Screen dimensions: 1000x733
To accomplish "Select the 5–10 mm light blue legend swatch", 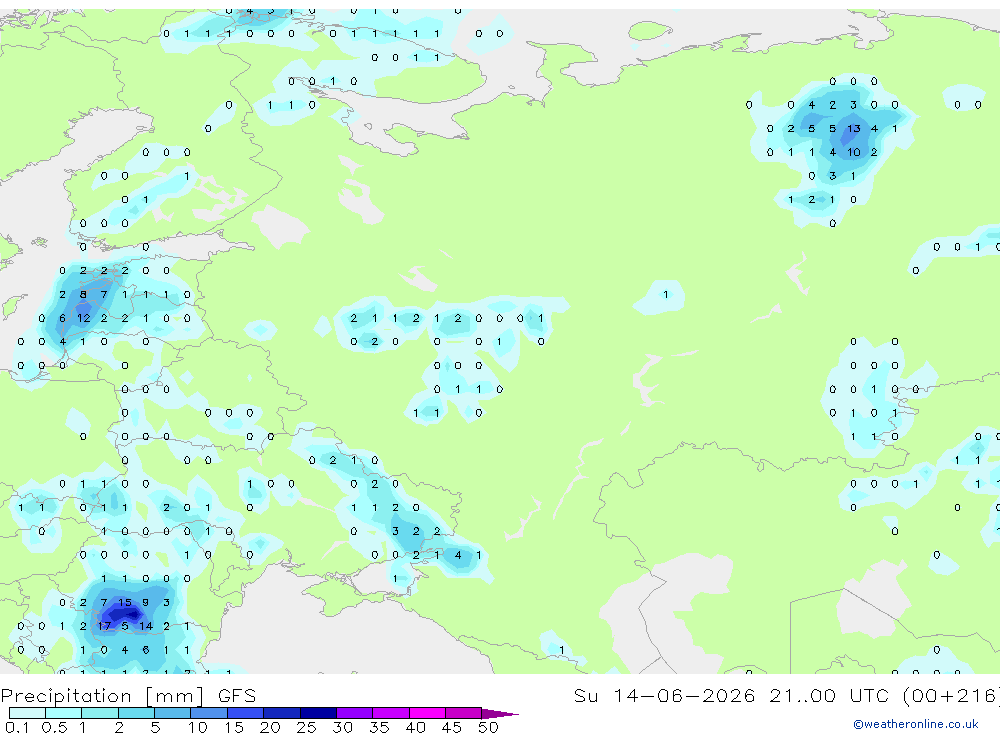I will 172,713.
